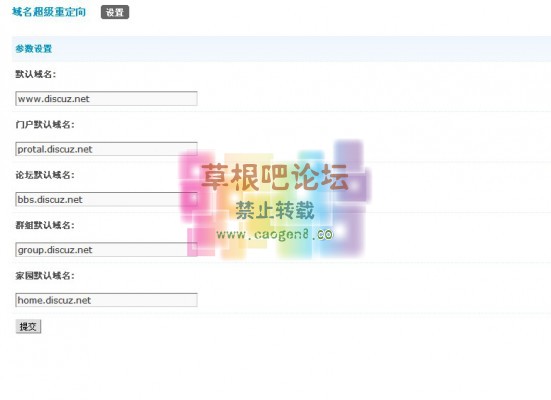Focus the home.discuz.net home domain field
The width and height of the screenshot is (551, 400).
tap(106, 300)
